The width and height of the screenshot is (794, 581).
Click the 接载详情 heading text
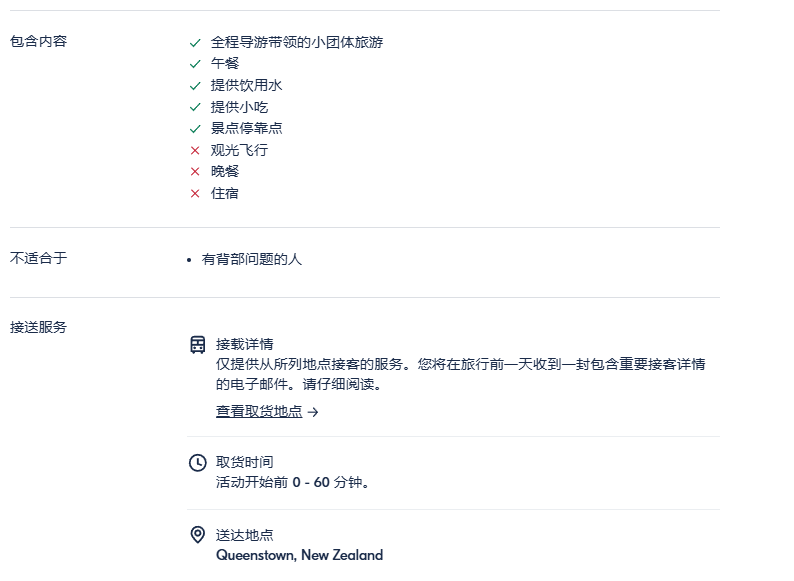pyautogui.click(x=245, y=344)
